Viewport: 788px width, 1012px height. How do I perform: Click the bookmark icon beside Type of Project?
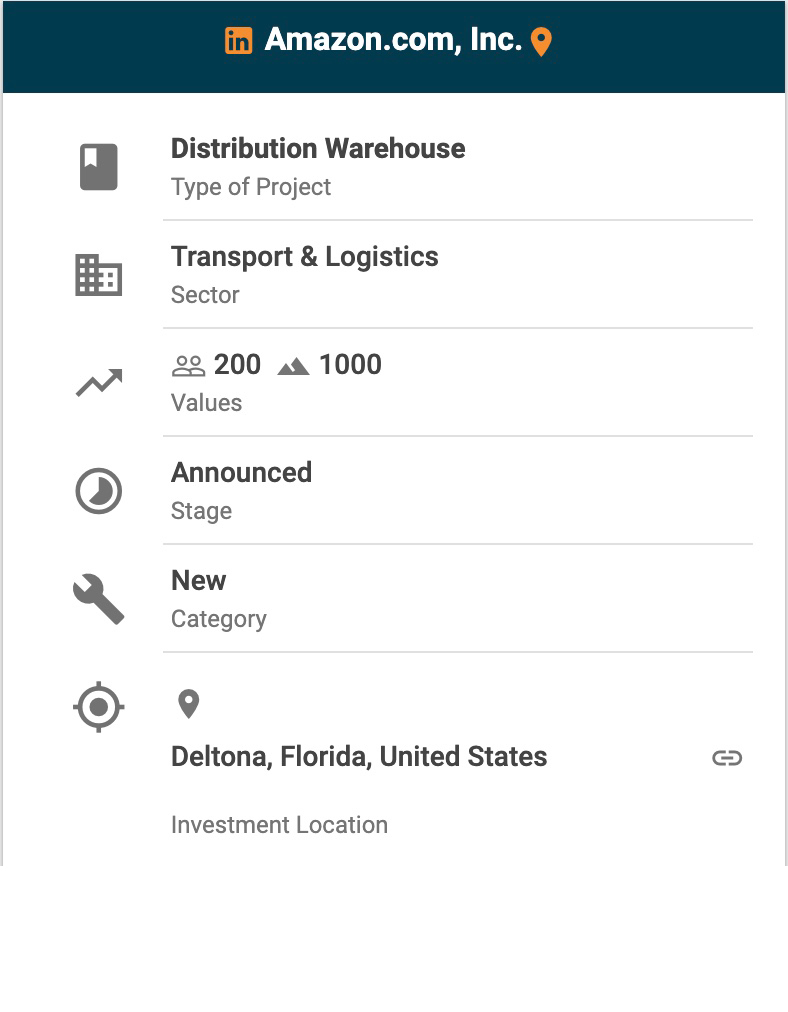coord(99,167)
